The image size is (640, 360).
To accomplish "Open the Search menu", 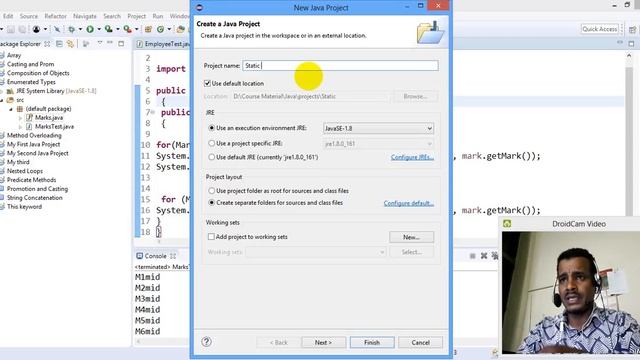I will pyautogui.click(x=112, y=16).
